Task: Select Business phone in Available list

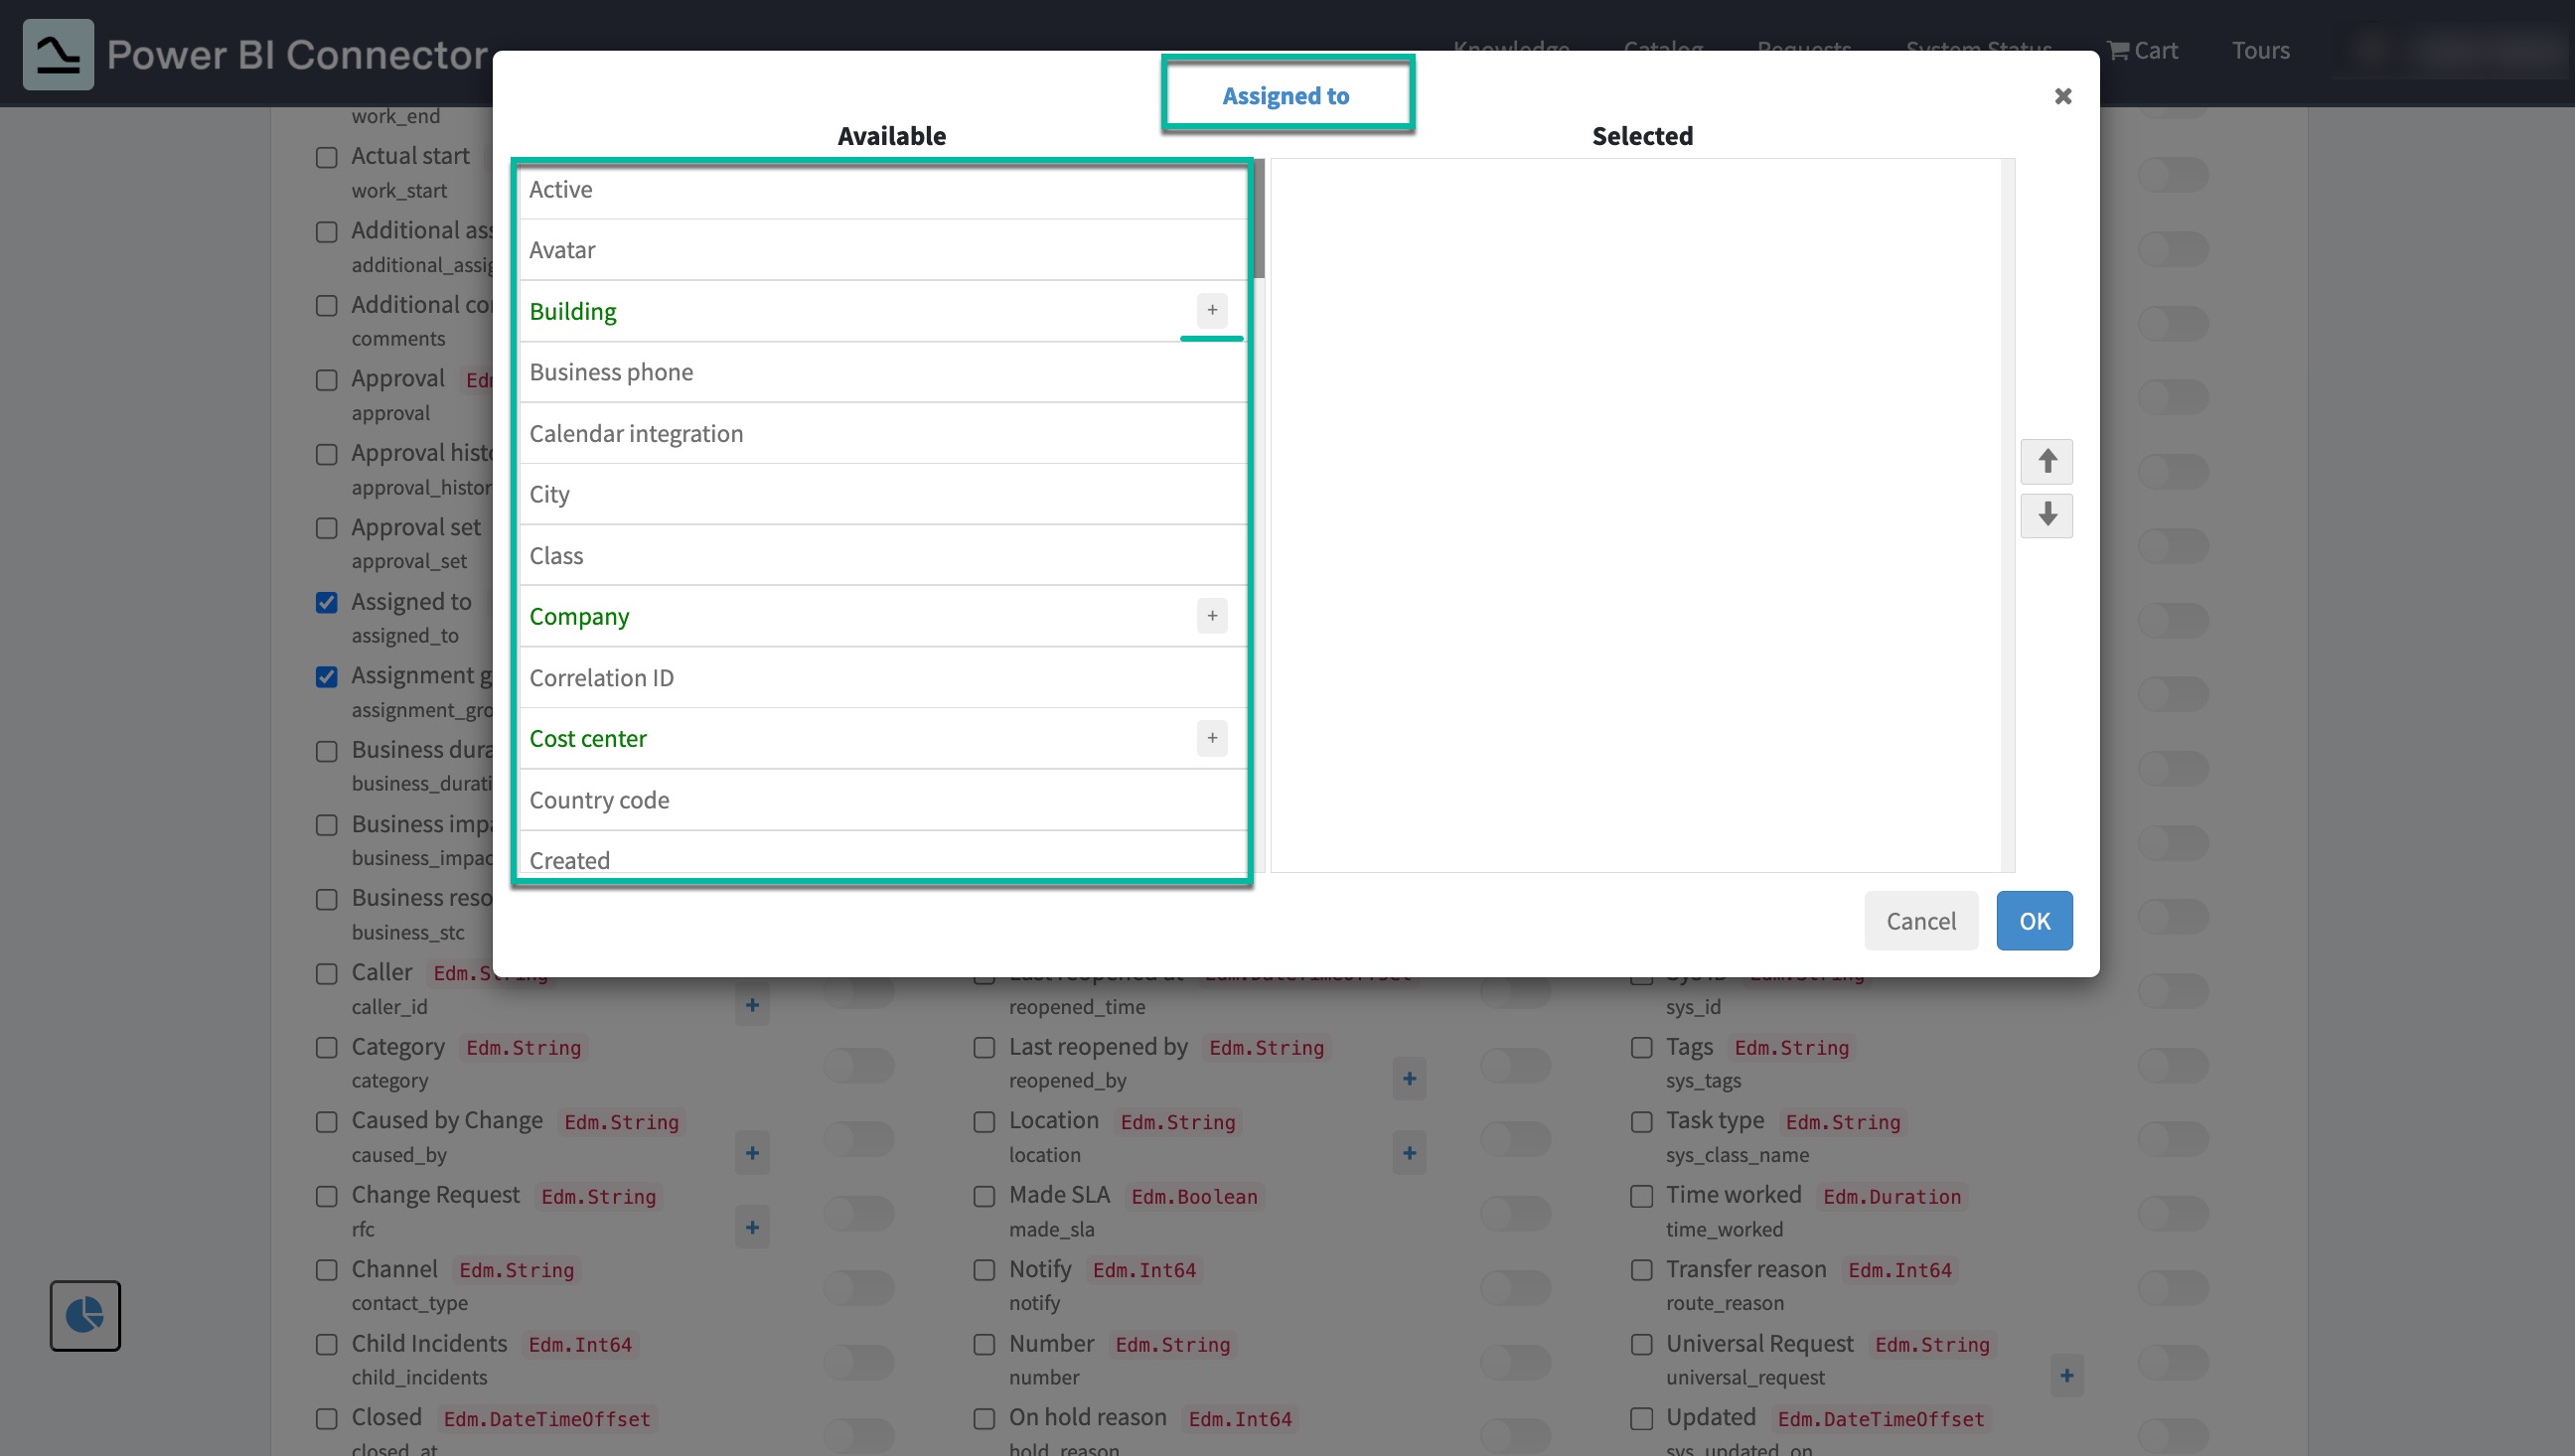Action: click(x=611, y=372)
